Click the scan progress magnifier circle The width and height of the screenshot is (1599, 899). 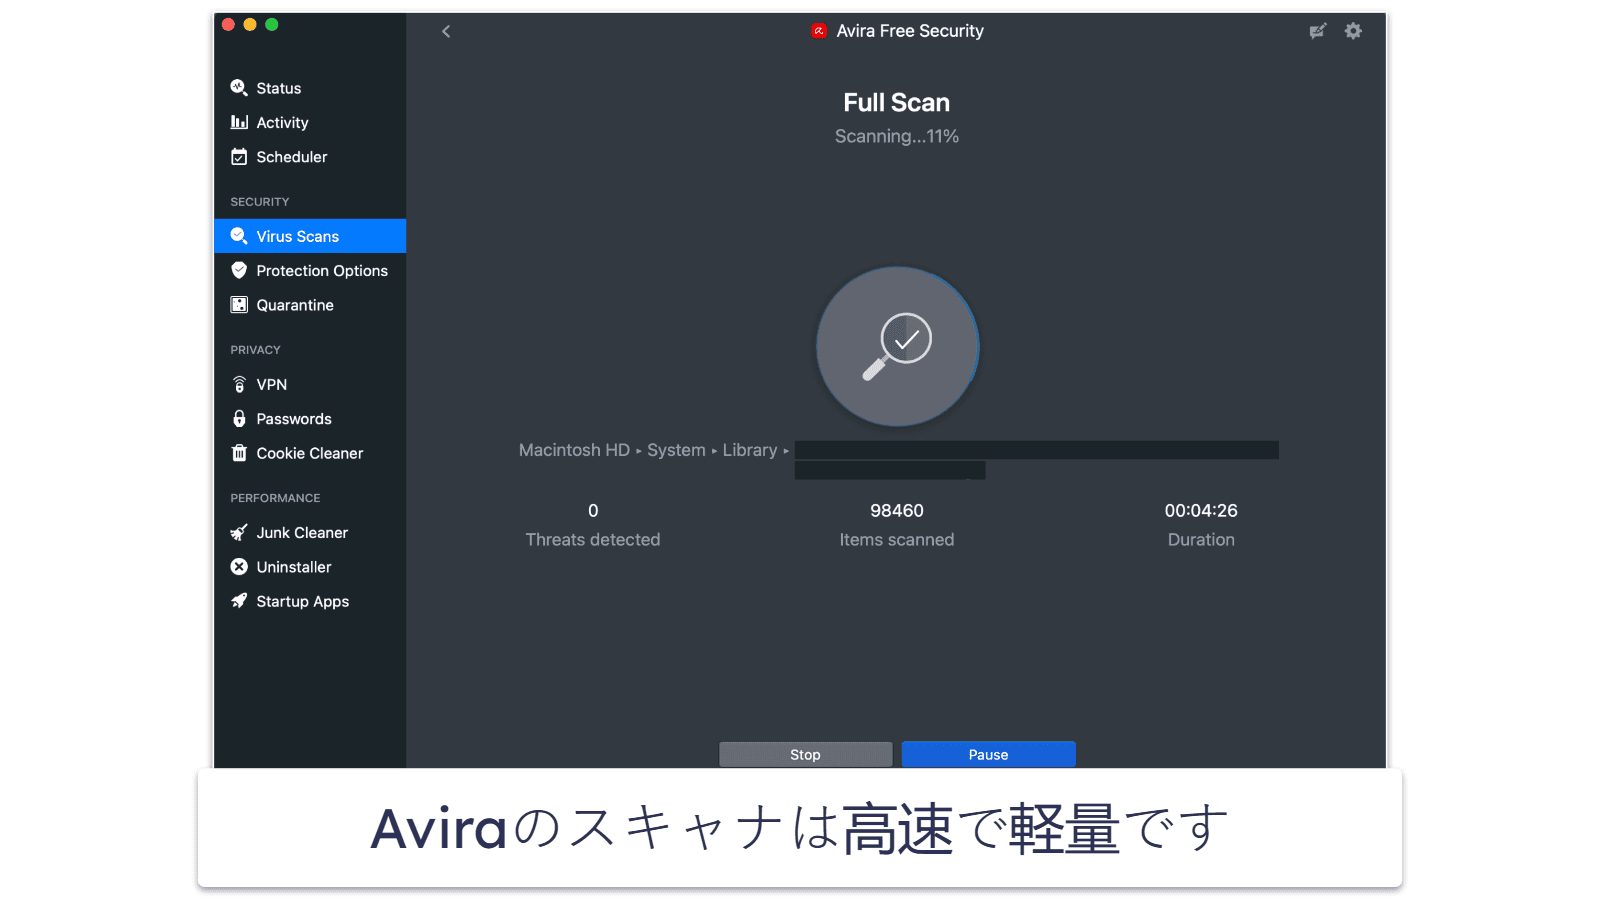(x=897, y=347)
